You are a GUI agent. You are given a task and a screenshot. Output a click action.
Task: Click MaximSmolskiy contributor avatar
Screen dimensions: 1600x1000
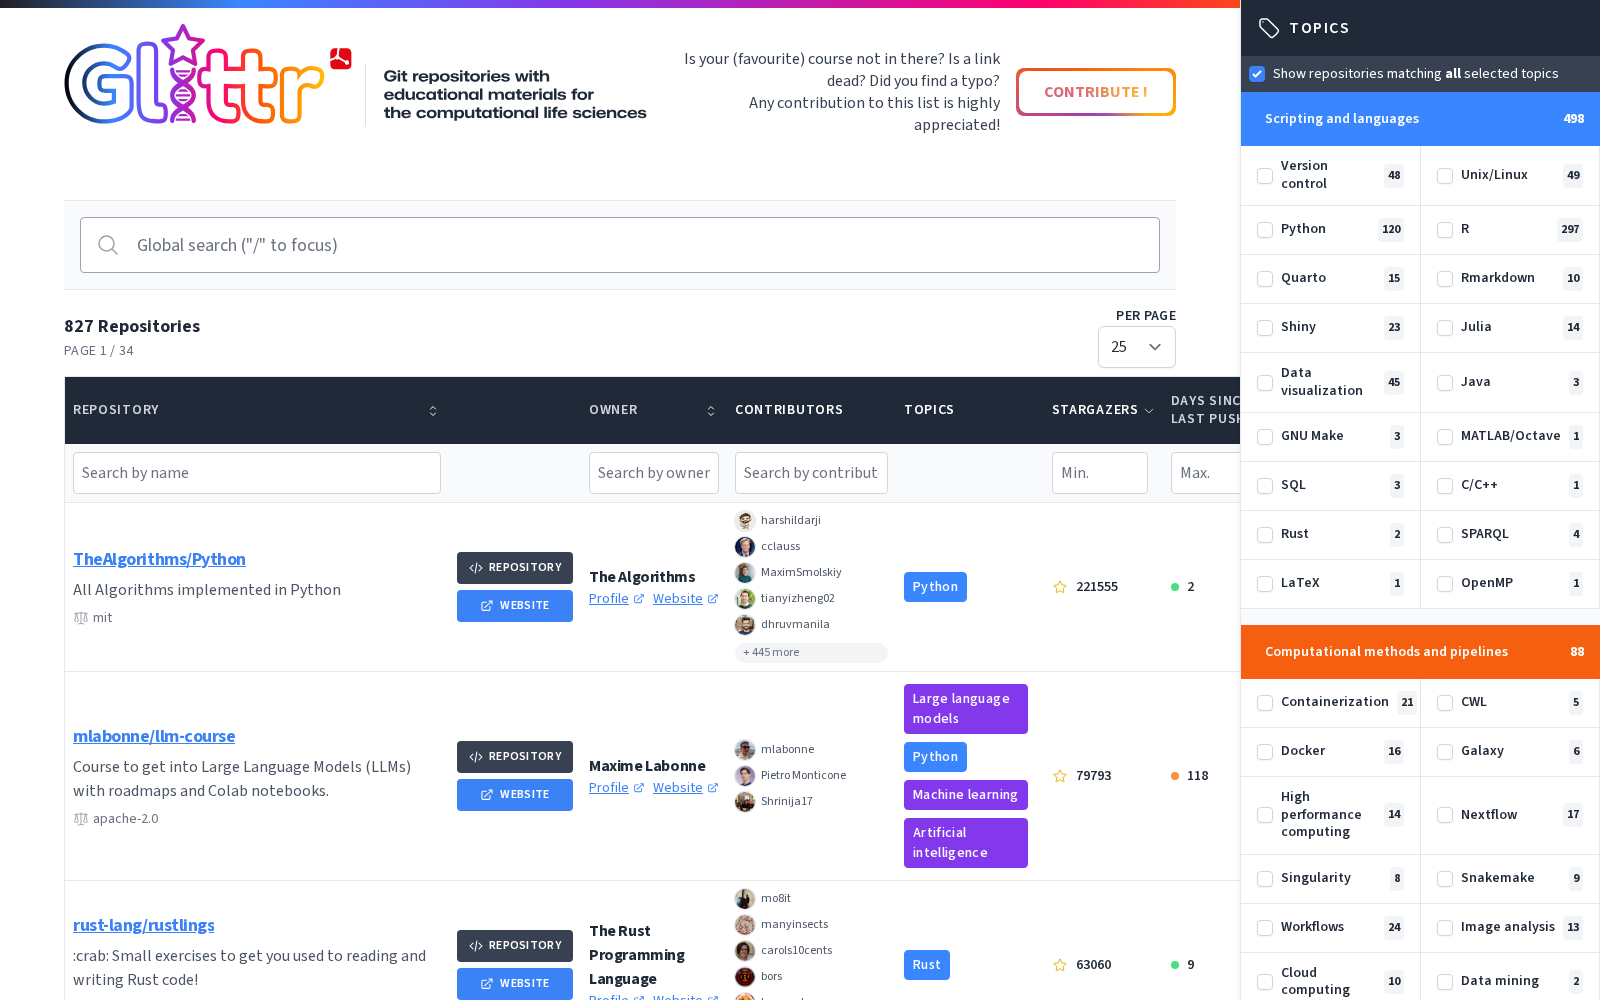pyautogui.click(x=745, y=572)
